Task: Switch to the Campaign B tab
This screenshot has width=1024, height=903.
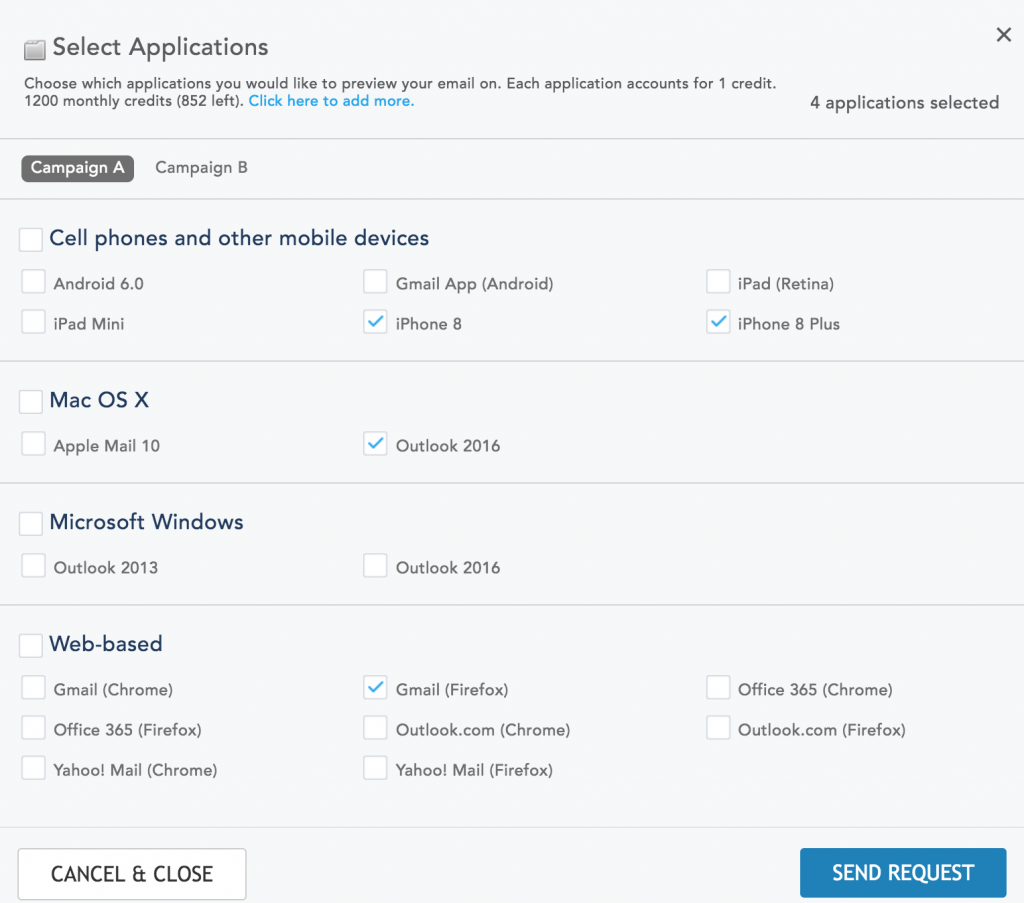Action: pyautogui.click(x=201, y=167)
